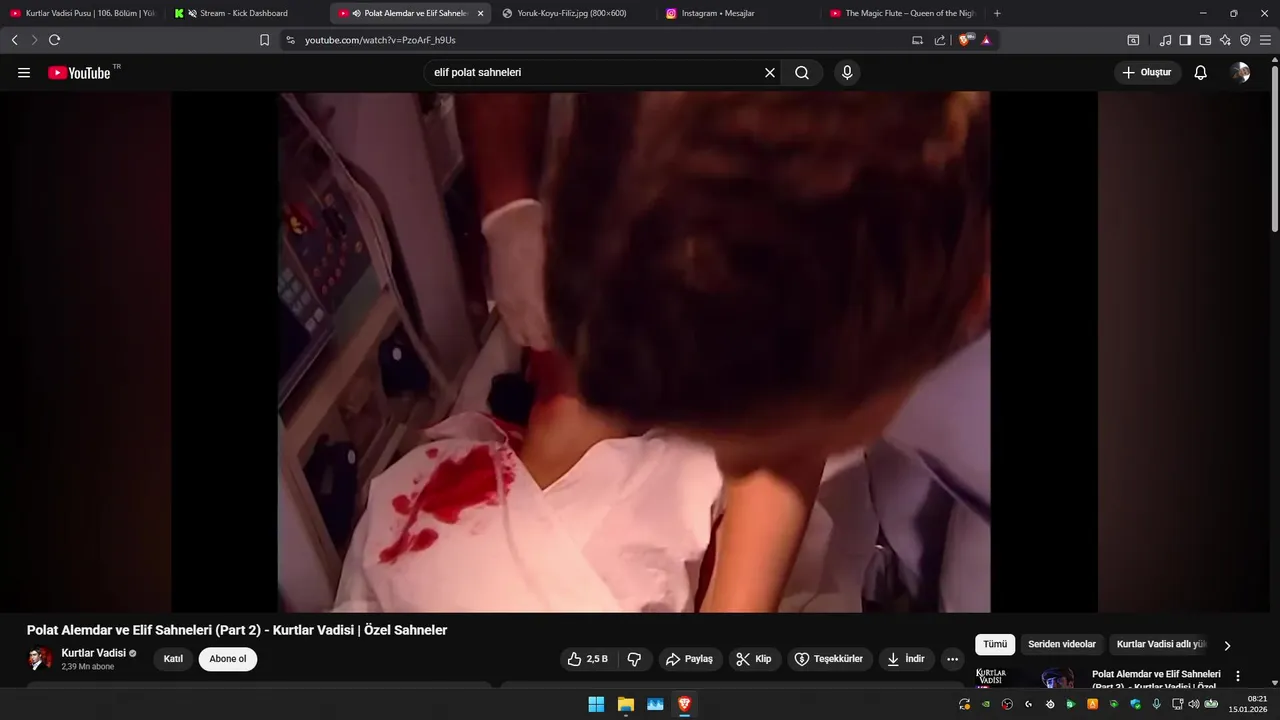Open File Explorer from the taskbar

point(626,704)
